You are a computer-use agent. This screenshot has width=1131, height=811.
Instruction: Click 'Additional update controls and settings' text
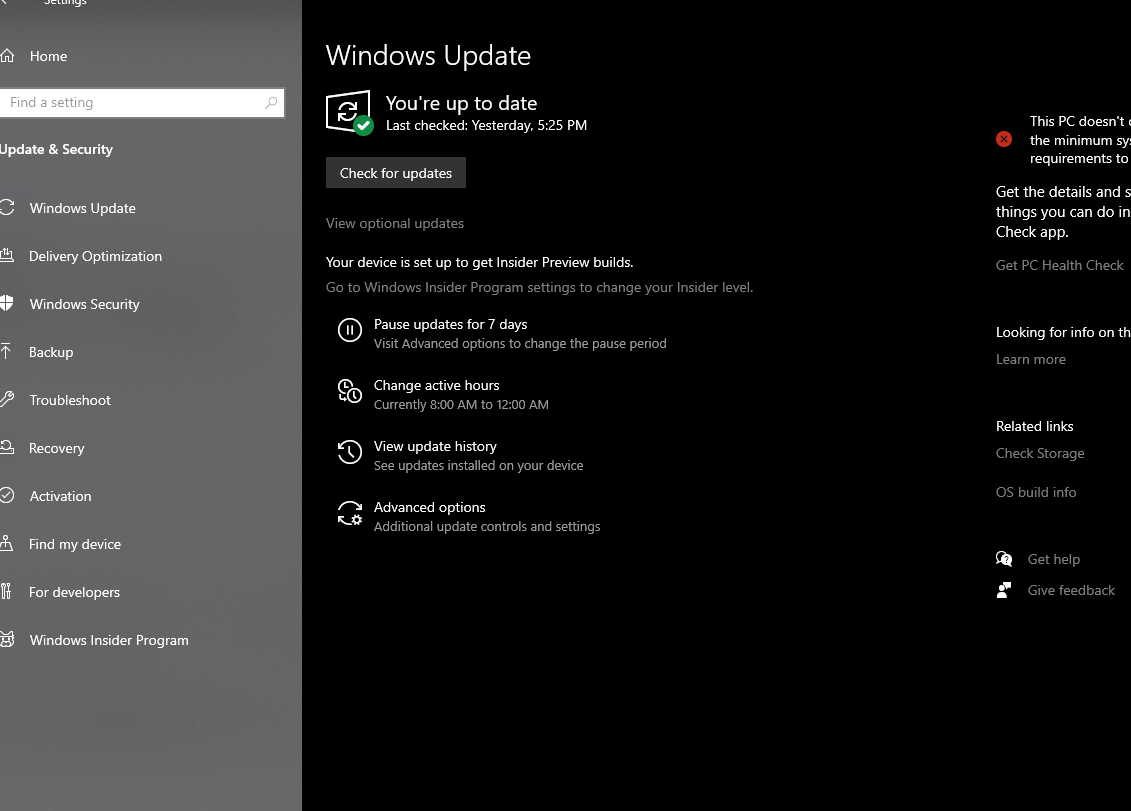[487, 527]
